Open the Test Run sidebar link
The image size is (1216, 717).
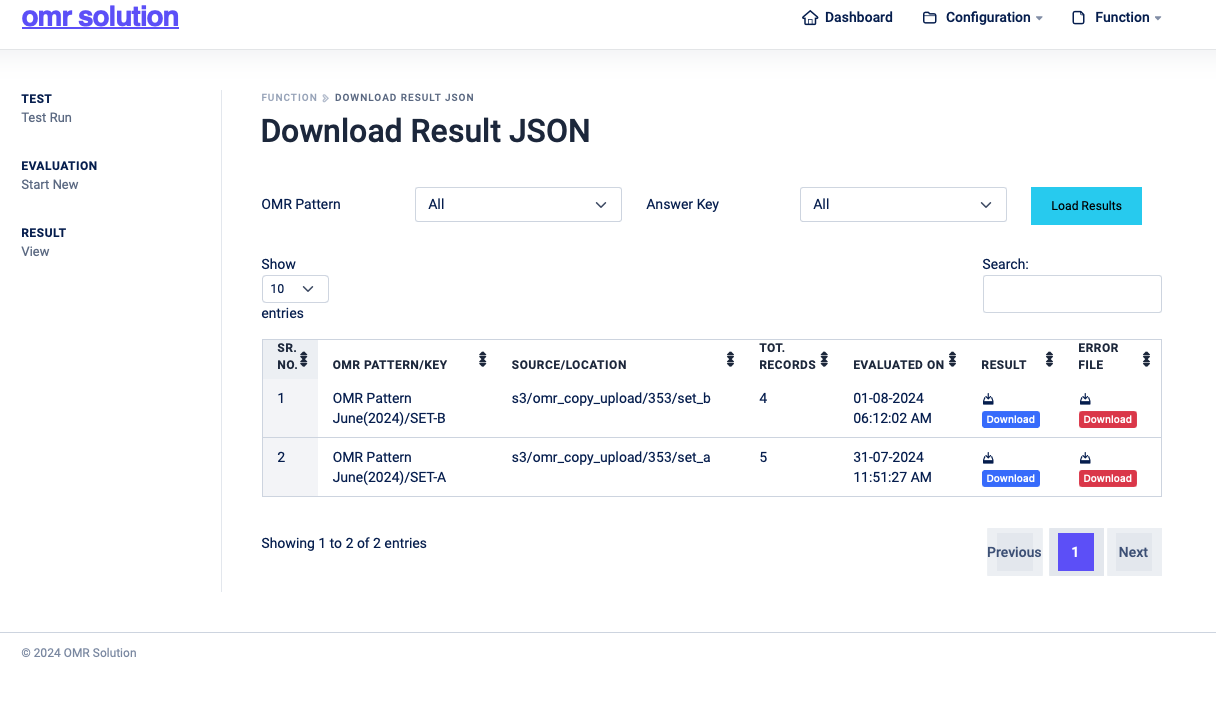pyautogui.click(x=46, y=118)
